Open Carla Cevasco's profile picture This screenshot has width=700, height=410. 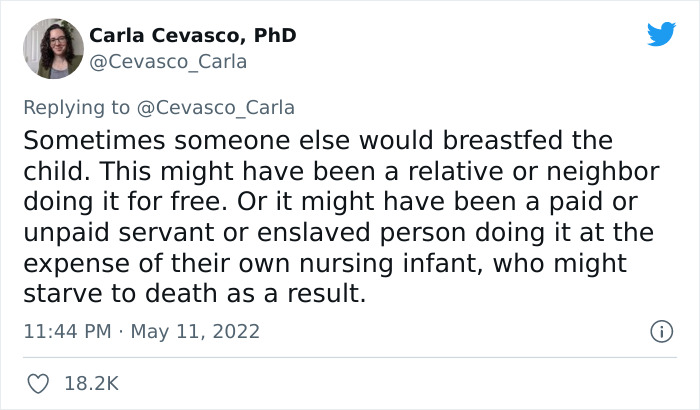point(52,48)
